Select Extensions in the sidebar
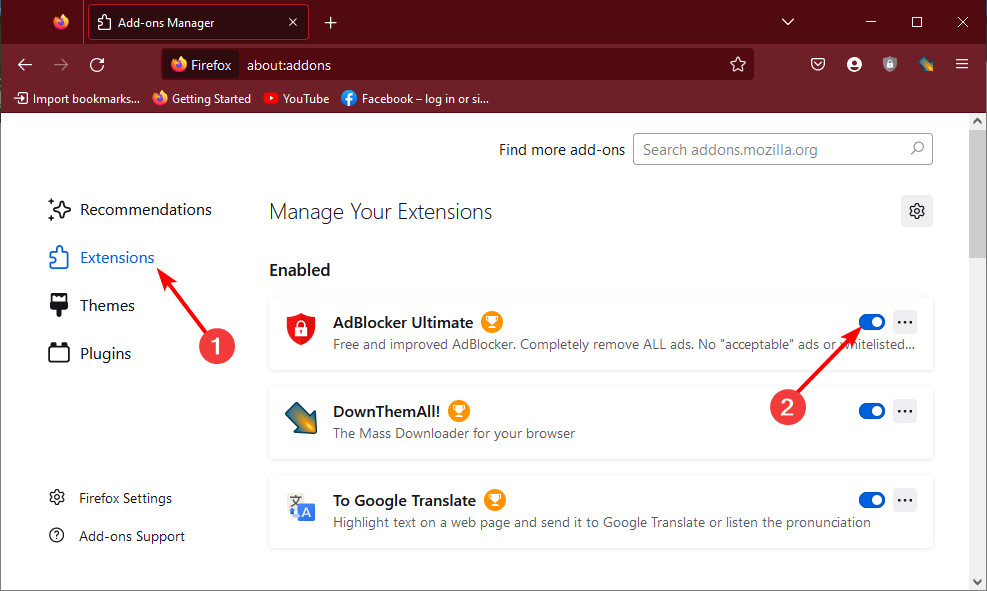 101,257
